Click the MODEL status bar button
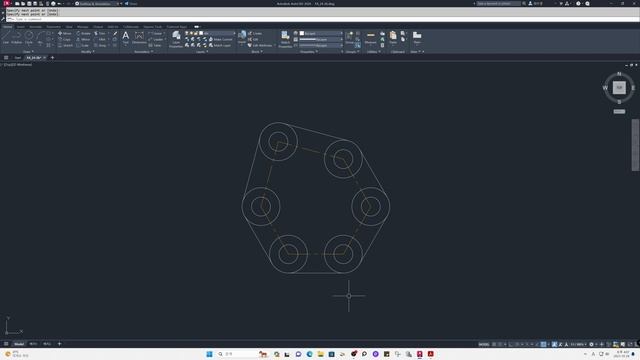The image size is (640, 360). [484, 344]
